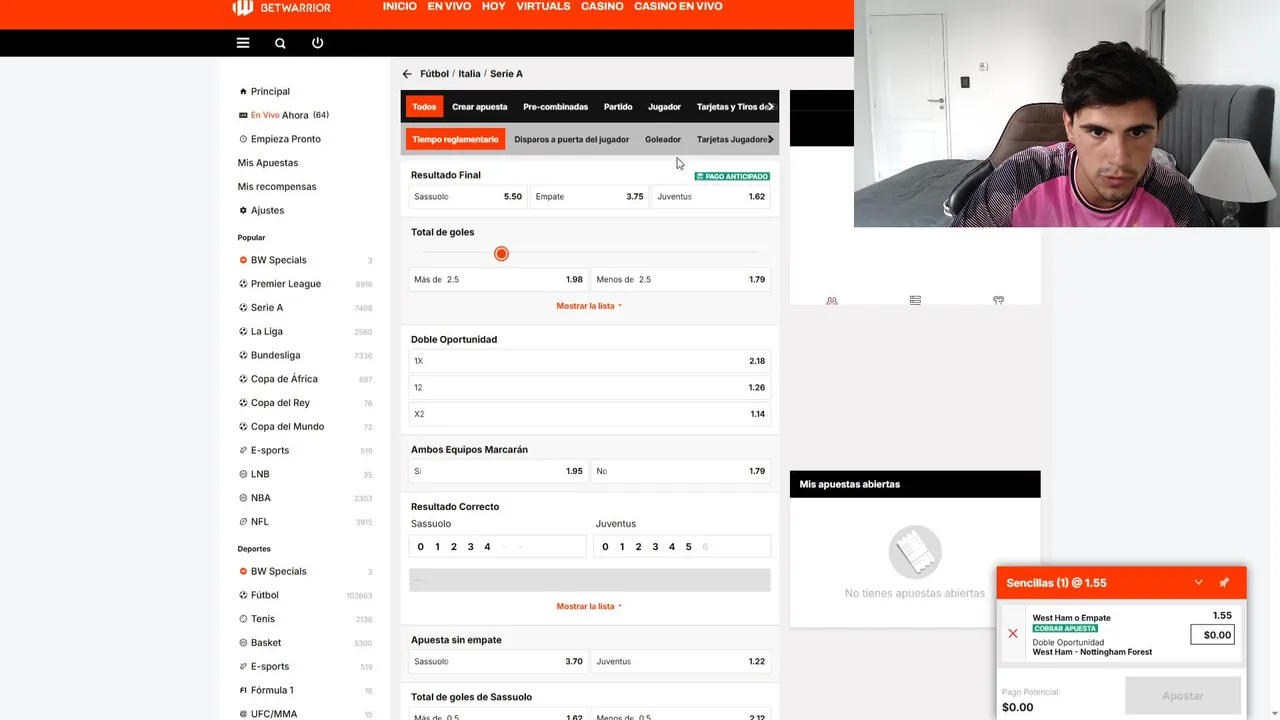Open EN VIVO in top navigation
Image resolution: width=1280 pixels, height=720 pixels.
449,6
